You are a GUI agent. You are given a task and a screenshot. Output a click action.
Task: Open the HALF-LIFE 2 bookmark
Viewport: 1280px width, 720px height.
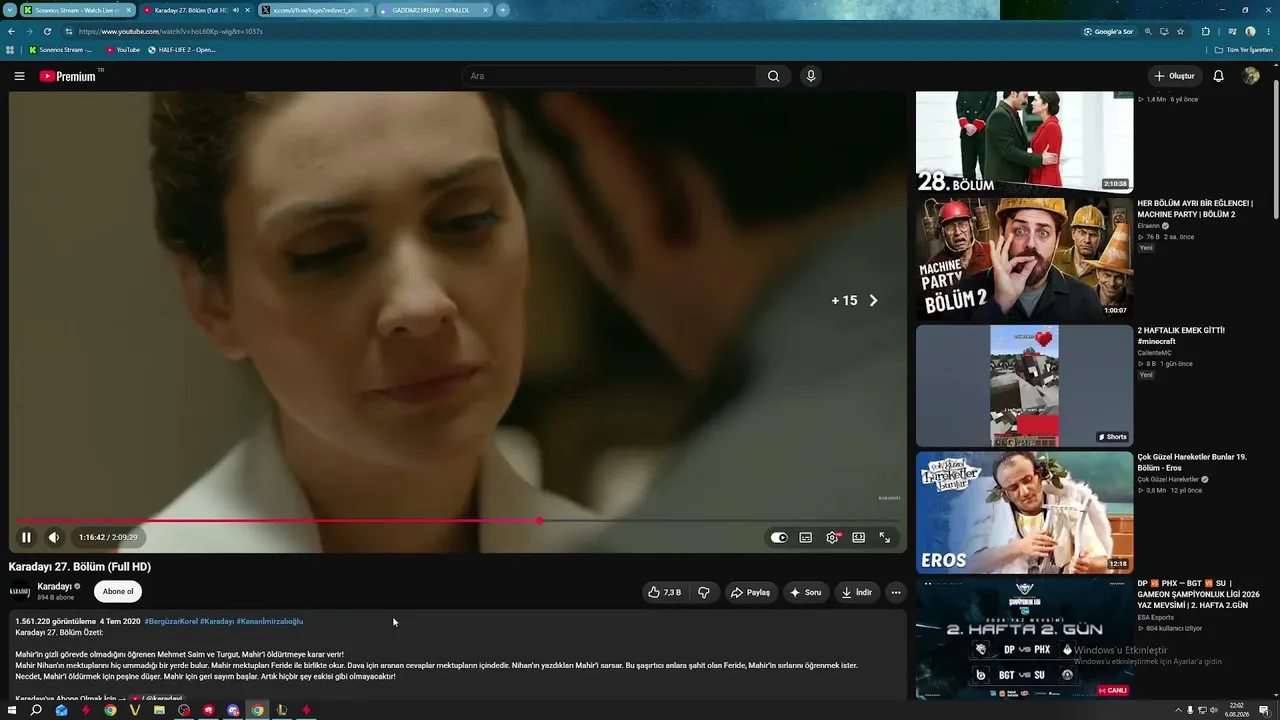click(182, 49)
